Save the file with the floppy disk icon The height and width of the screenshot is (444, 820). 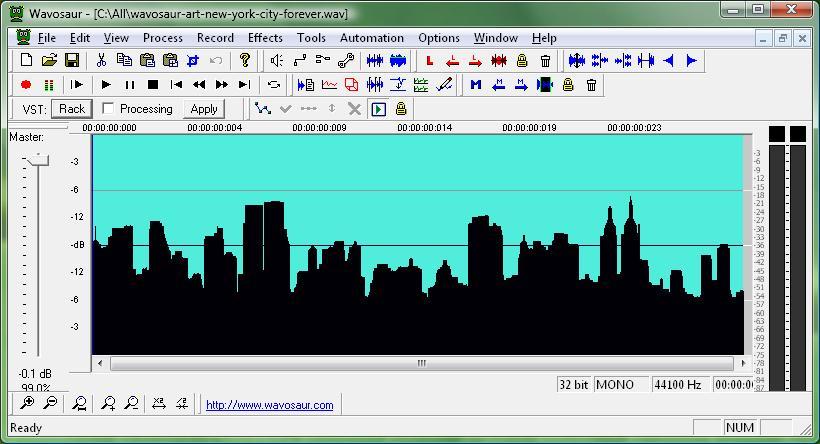tap(72, 60)
